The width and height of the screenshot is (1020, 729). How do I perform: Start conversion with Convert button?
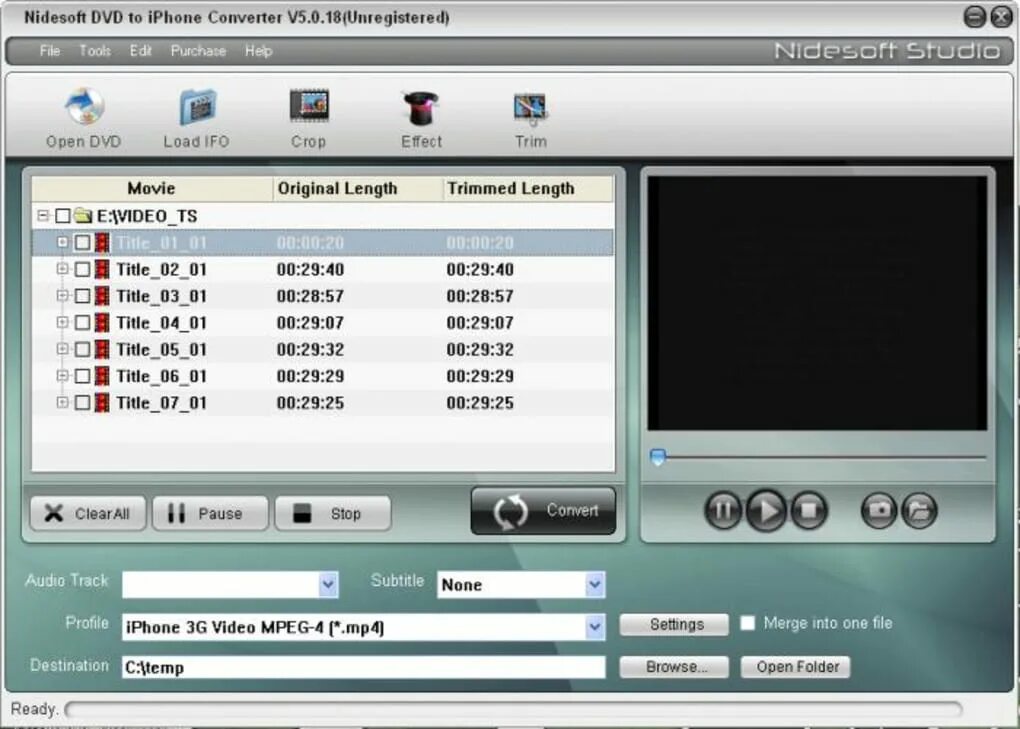[x=543, y=511]
